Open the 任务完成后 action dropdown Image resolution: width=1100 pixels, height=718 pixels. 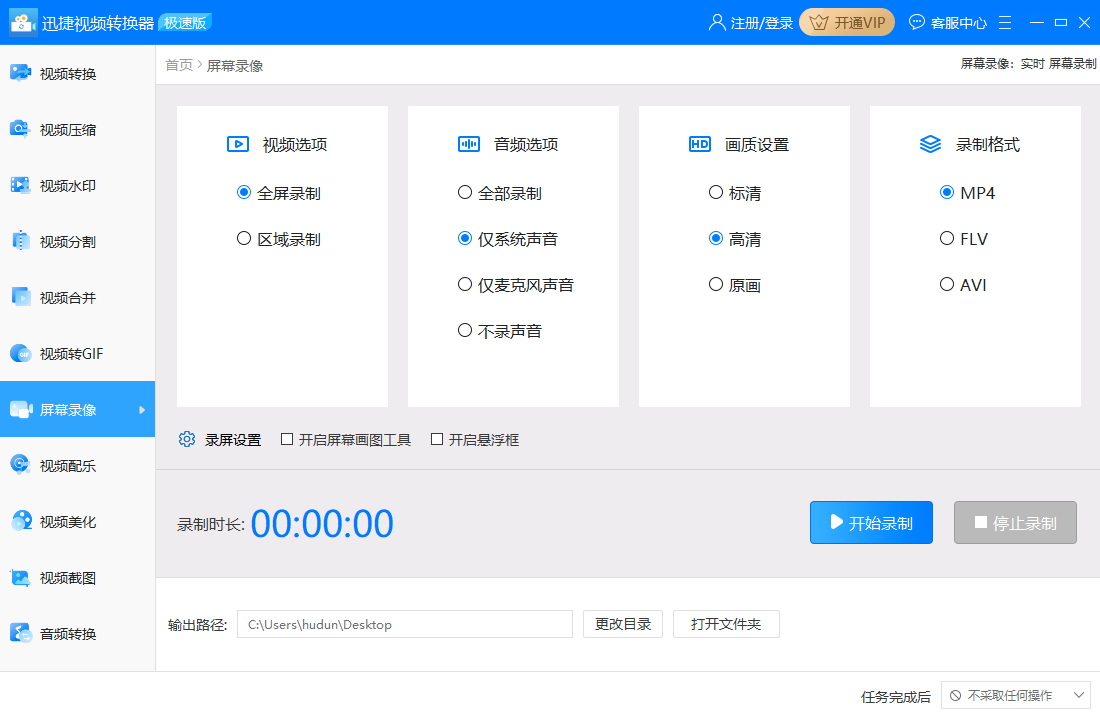click(x=1015, y=695)
